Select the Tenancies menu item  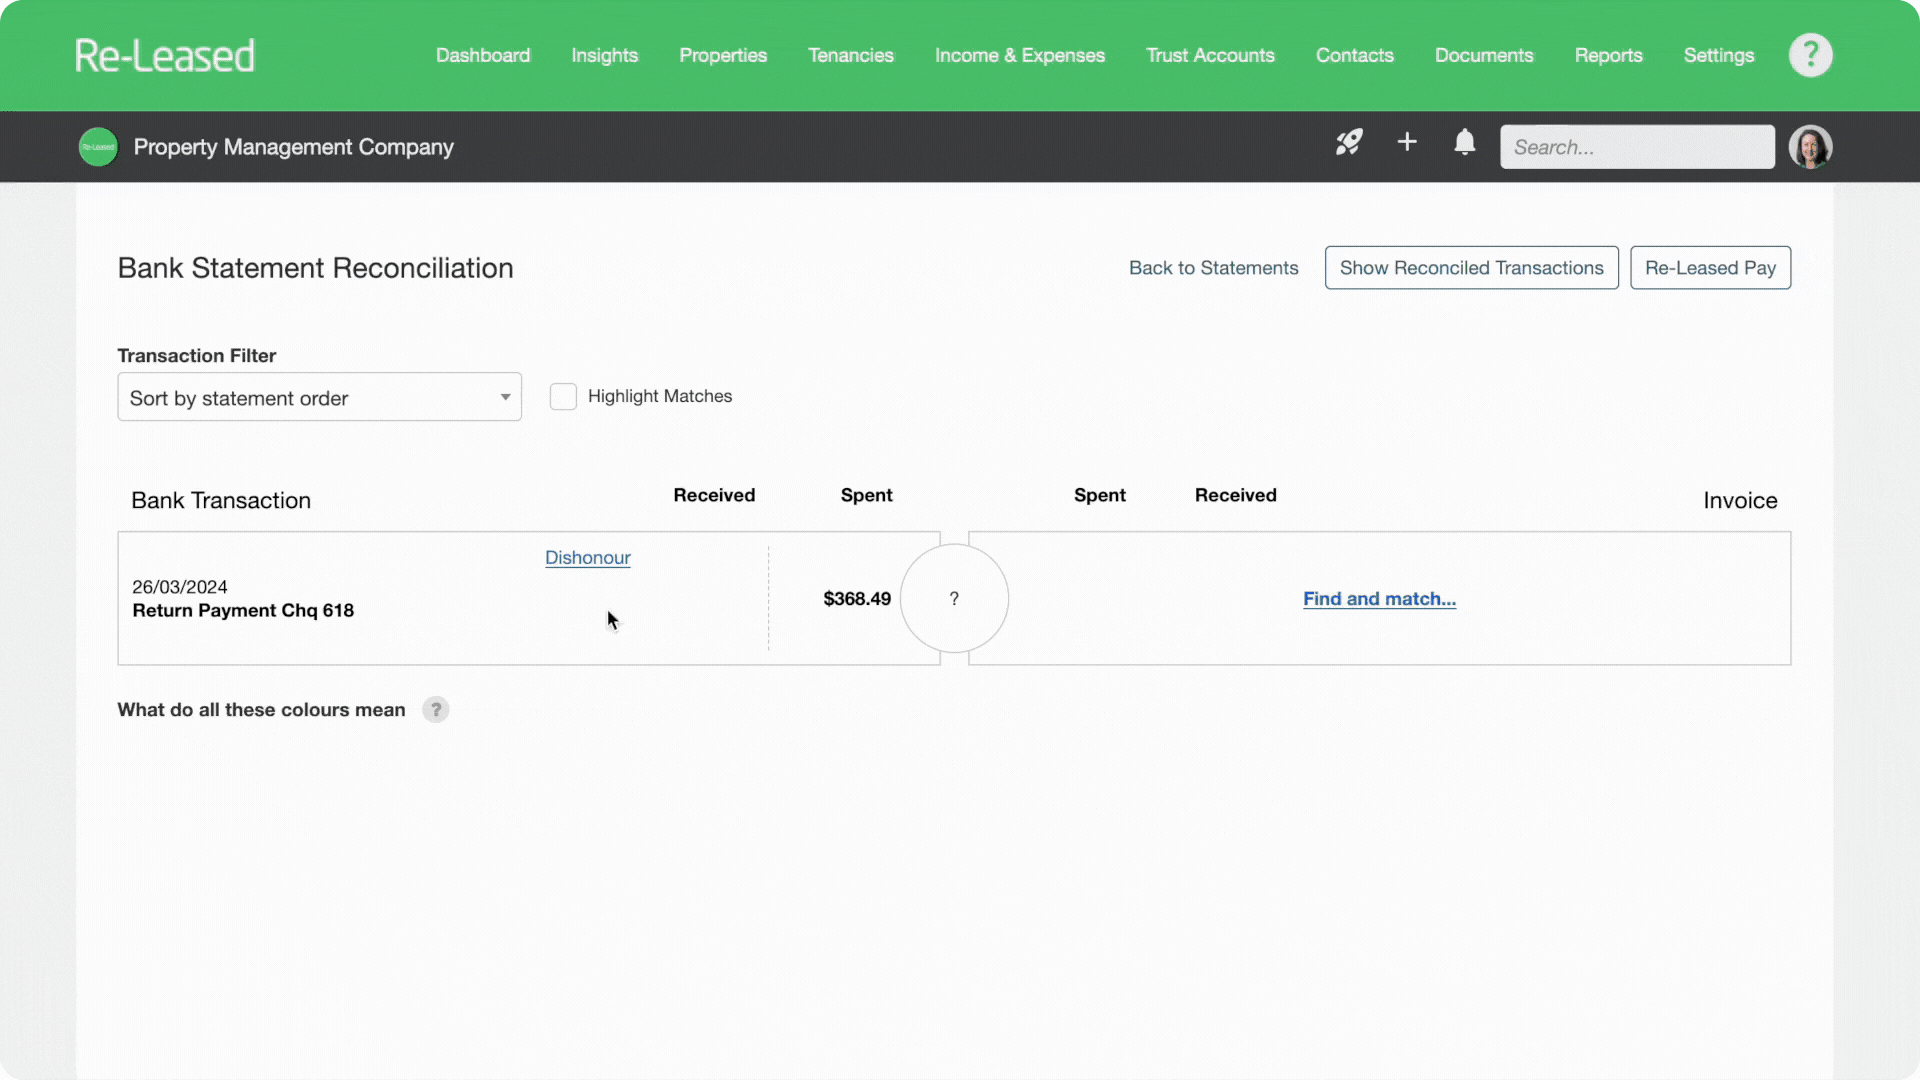click(851, 56)
